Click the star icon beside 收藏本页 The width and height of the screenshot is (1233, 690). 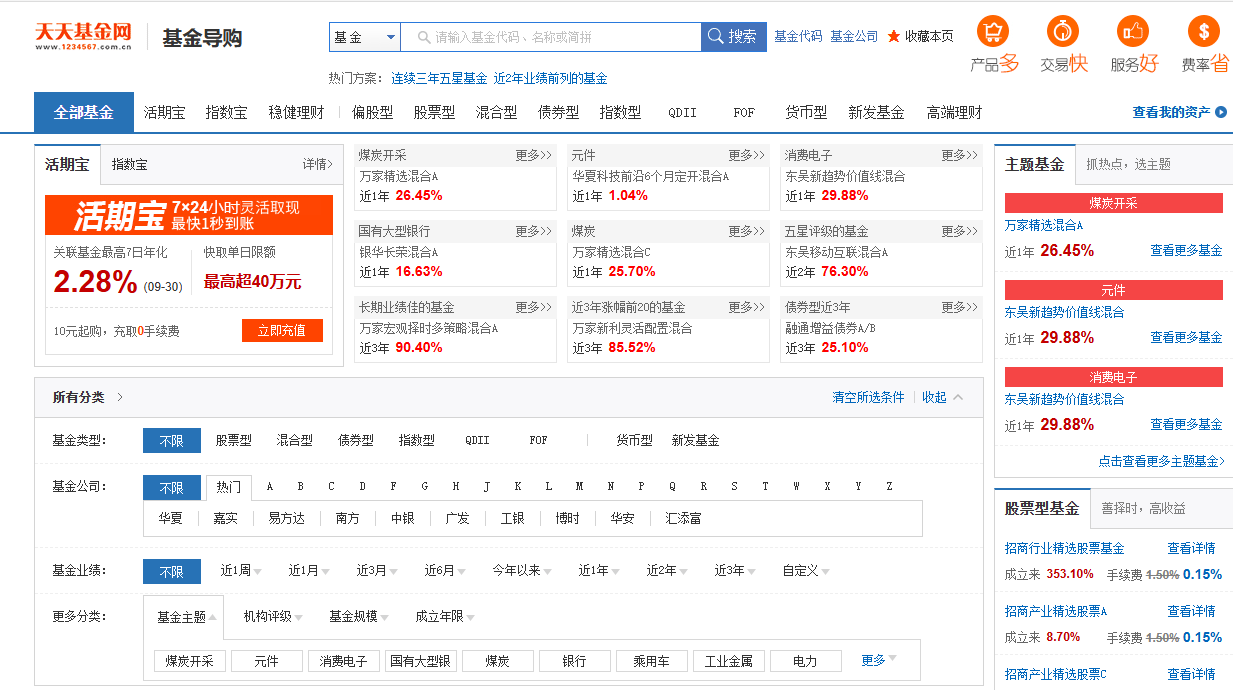tap(894, 36)
